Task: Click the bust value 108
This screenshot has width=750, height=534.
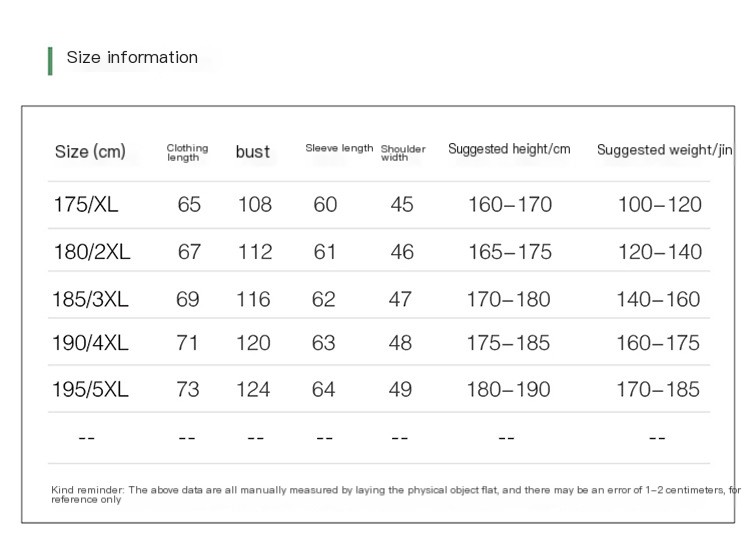Action: (x=255, y=205)
